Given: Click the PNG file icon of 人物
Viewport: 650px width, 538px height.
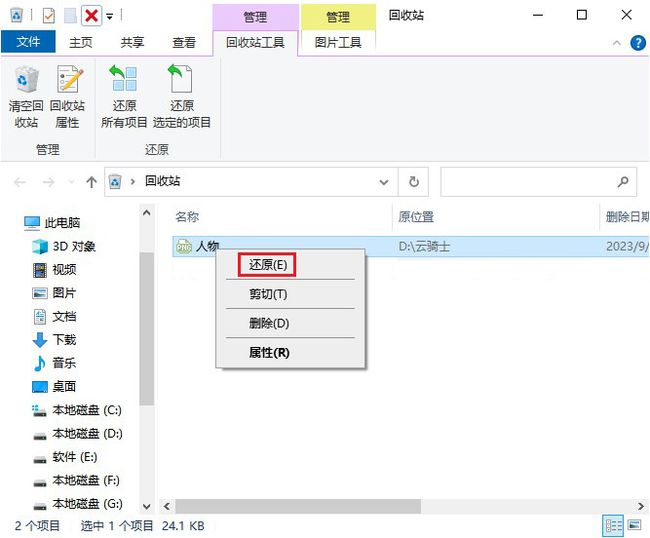Looking at the screenshot, I should click(x=184, y=247).
